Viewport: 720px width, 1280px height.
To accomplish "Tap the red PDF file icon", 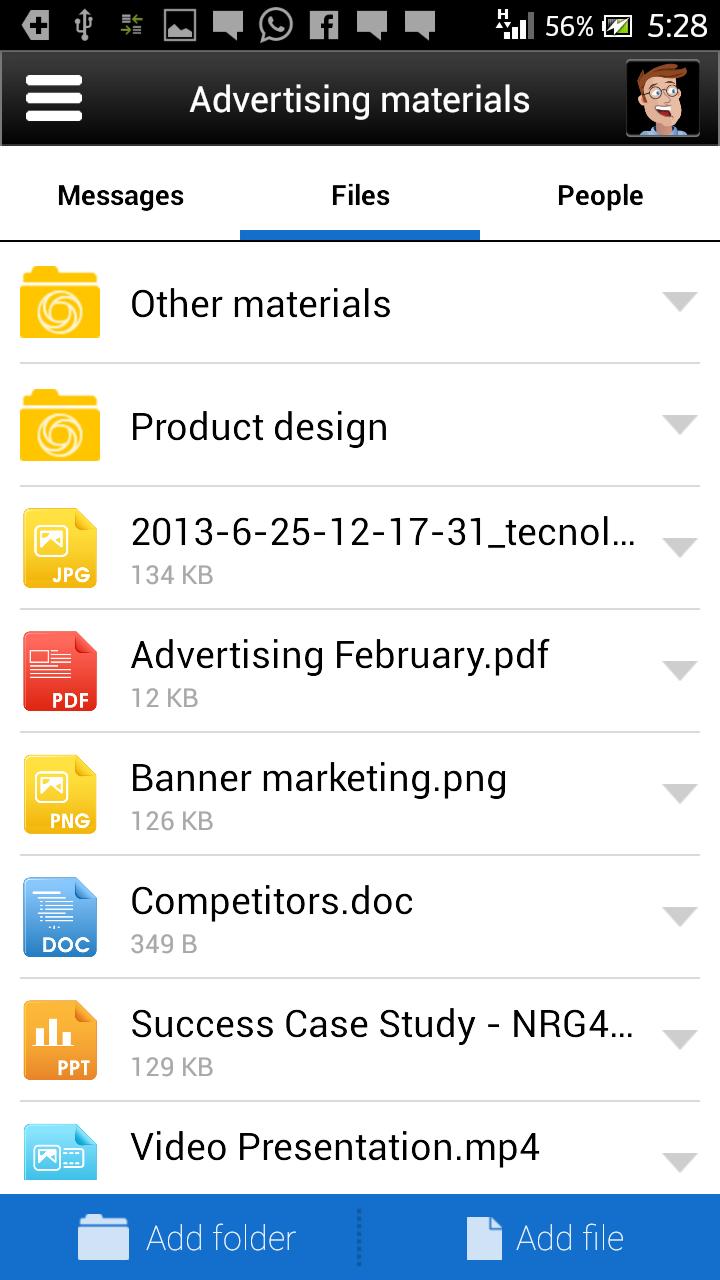I will [x=60, y=671].
